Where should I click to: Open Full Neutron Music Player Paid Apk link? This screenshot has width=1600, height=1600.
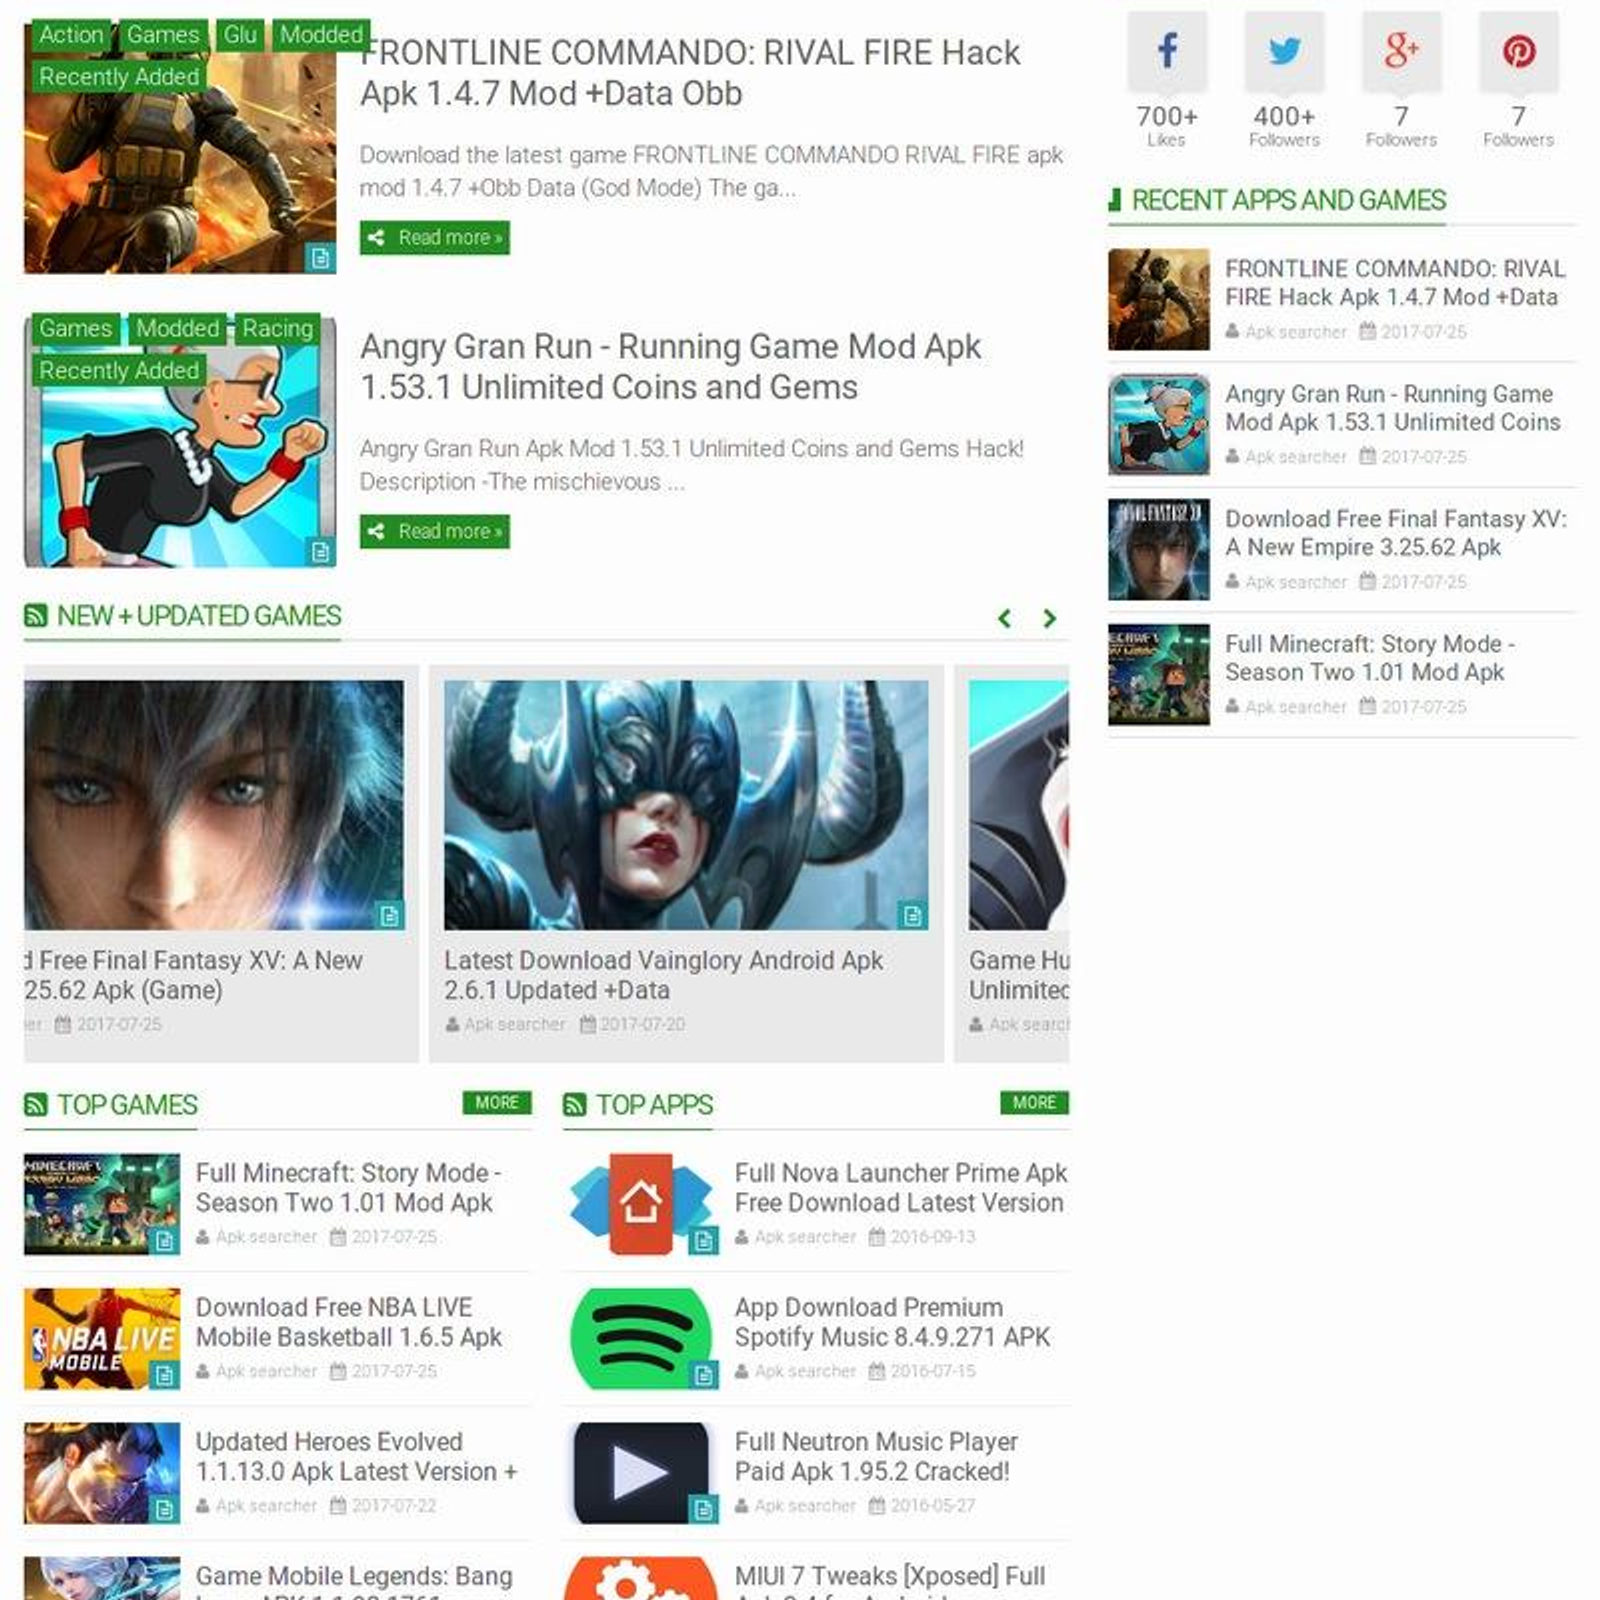point(876,1457)
